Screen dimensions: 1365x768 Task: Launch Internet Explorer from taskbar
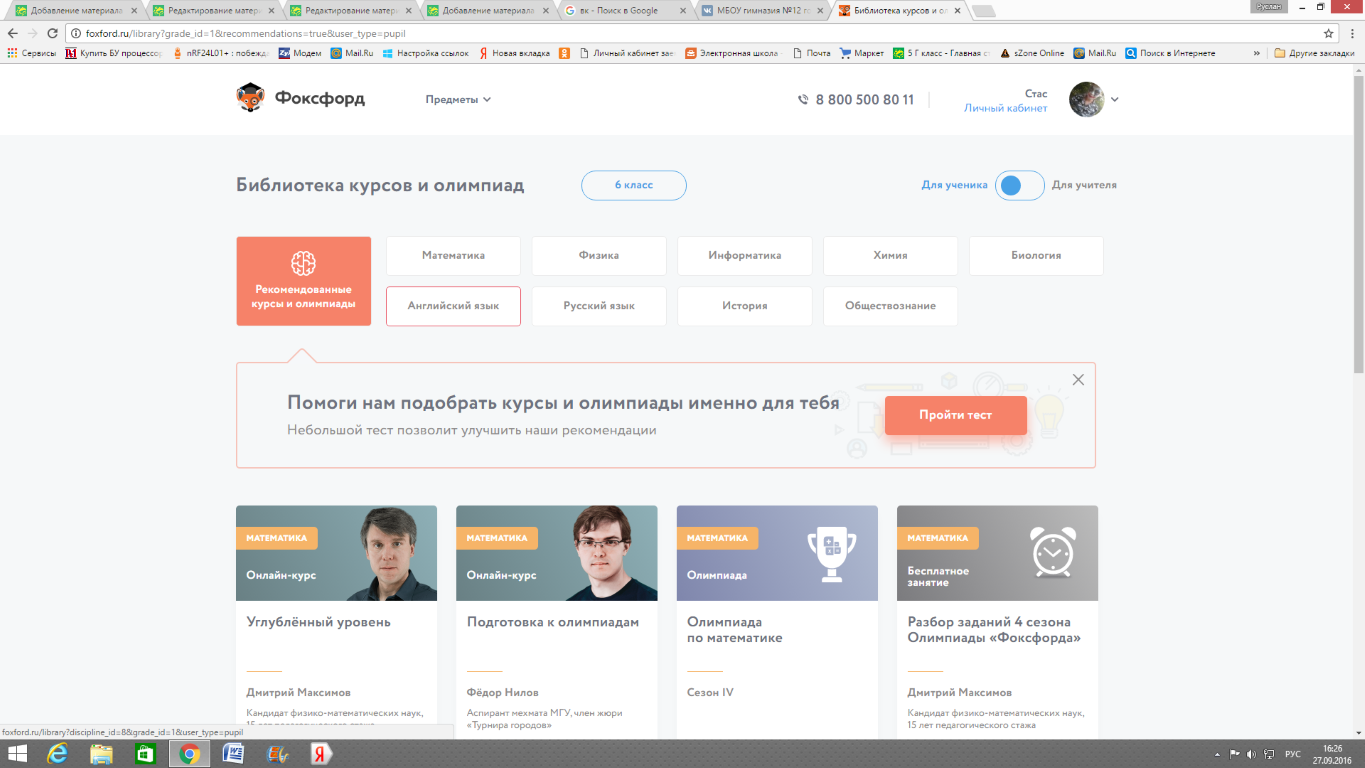(x=58, y=754)
